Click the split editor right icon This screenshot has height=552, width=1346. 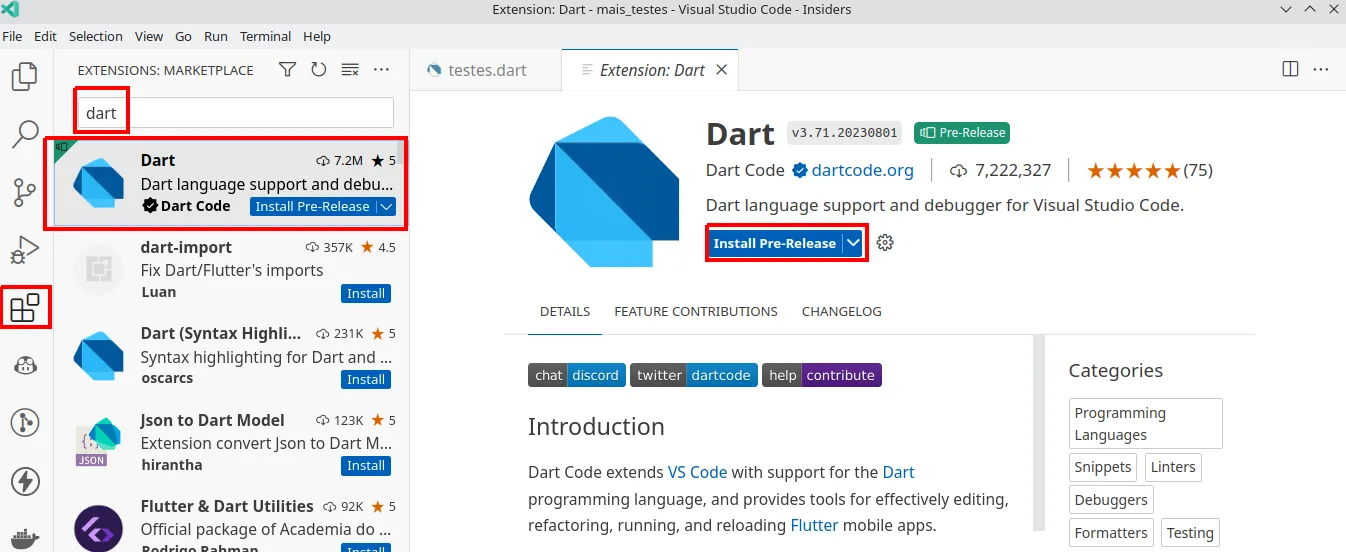tap(1291, 70)
